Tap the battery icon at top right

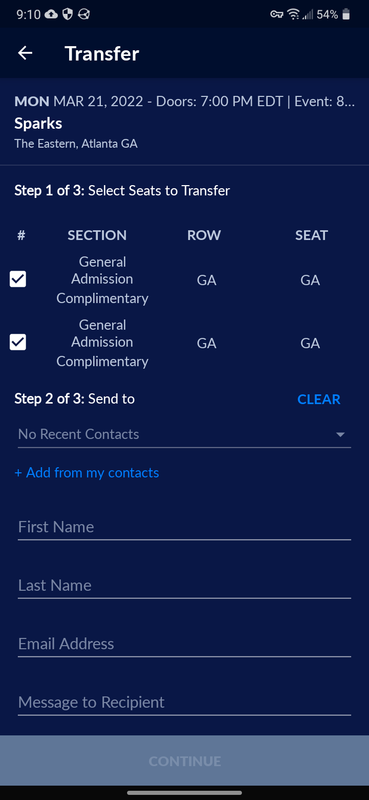[346, 14]
